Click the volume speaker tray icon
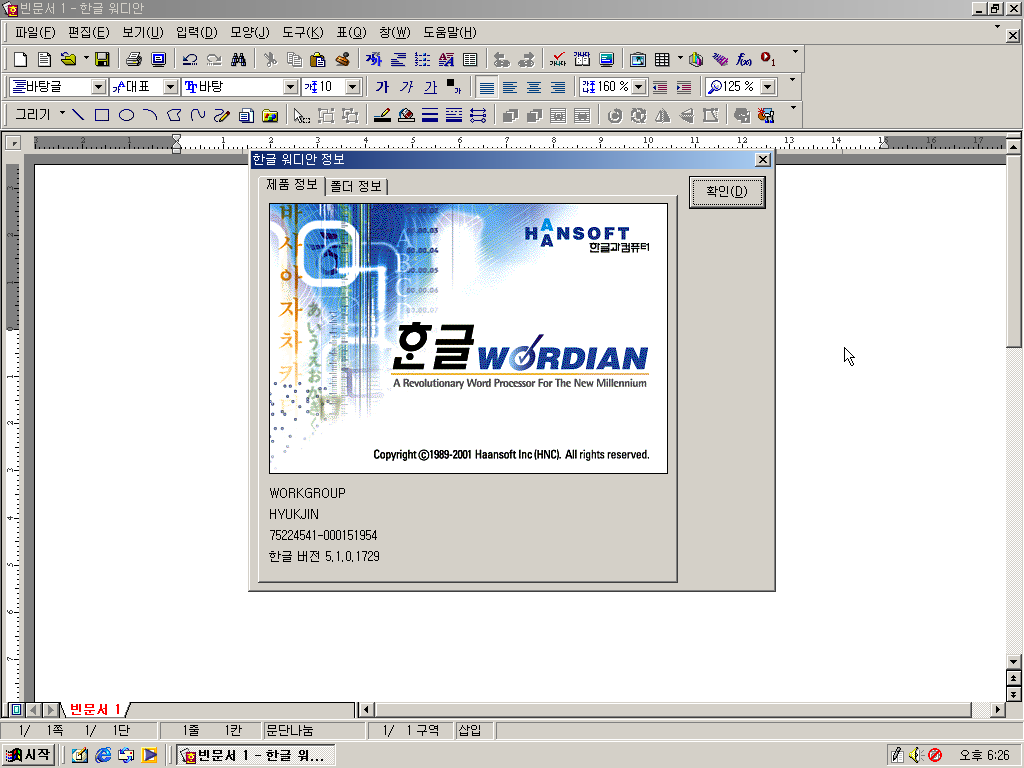The image size is (1024, 768). point(916,756)
